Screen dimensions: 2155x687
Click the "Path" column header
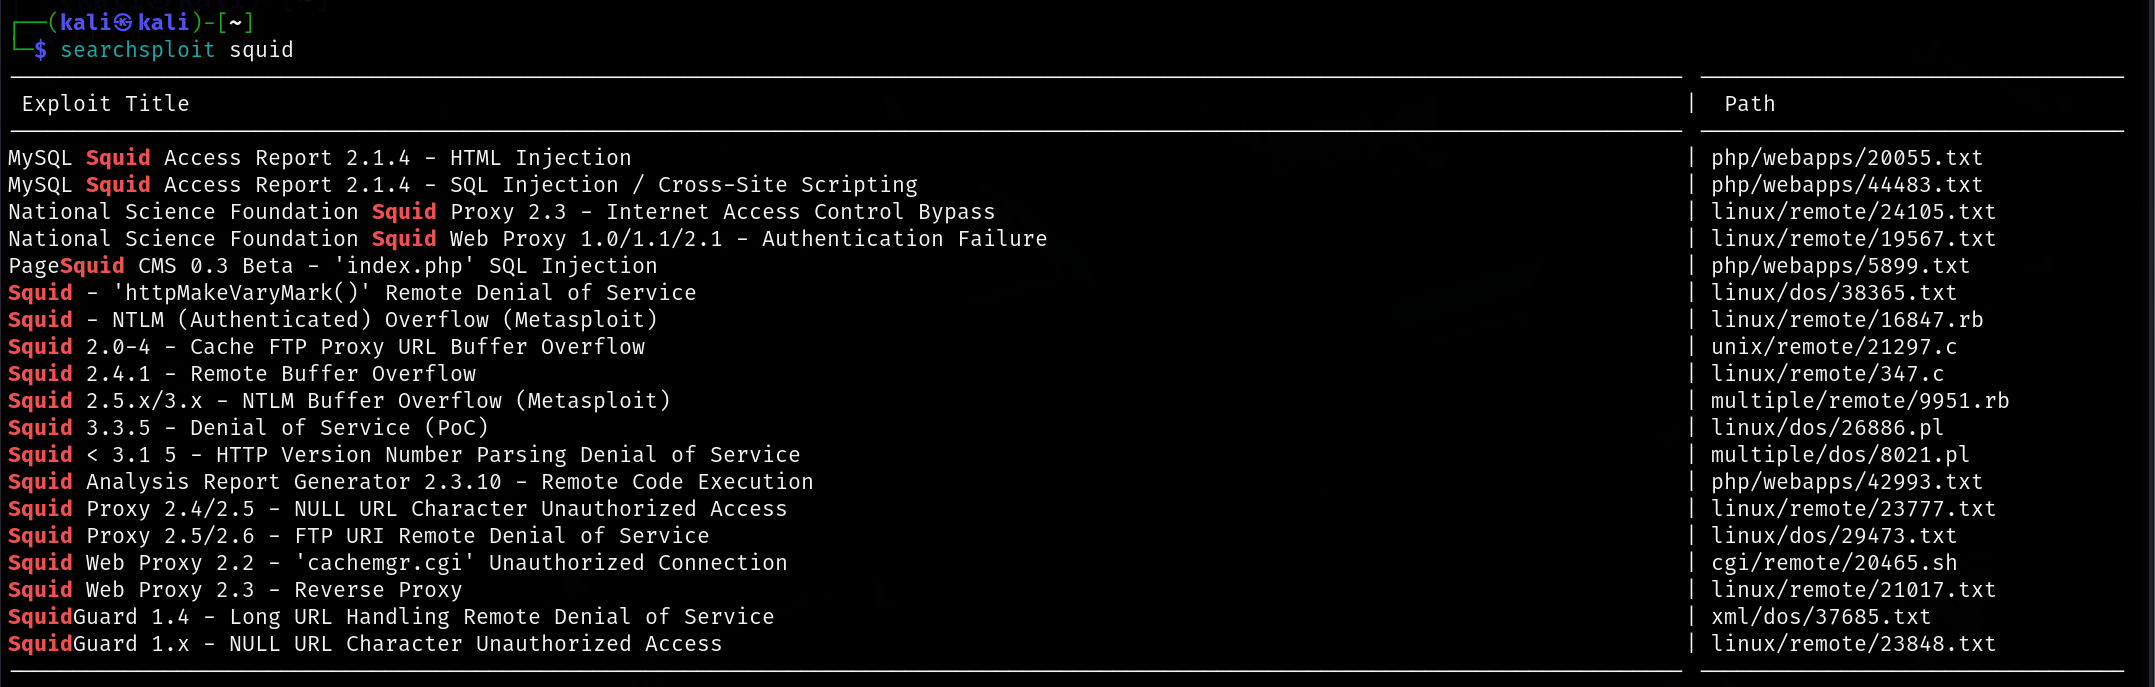[x=1749, y=104]
